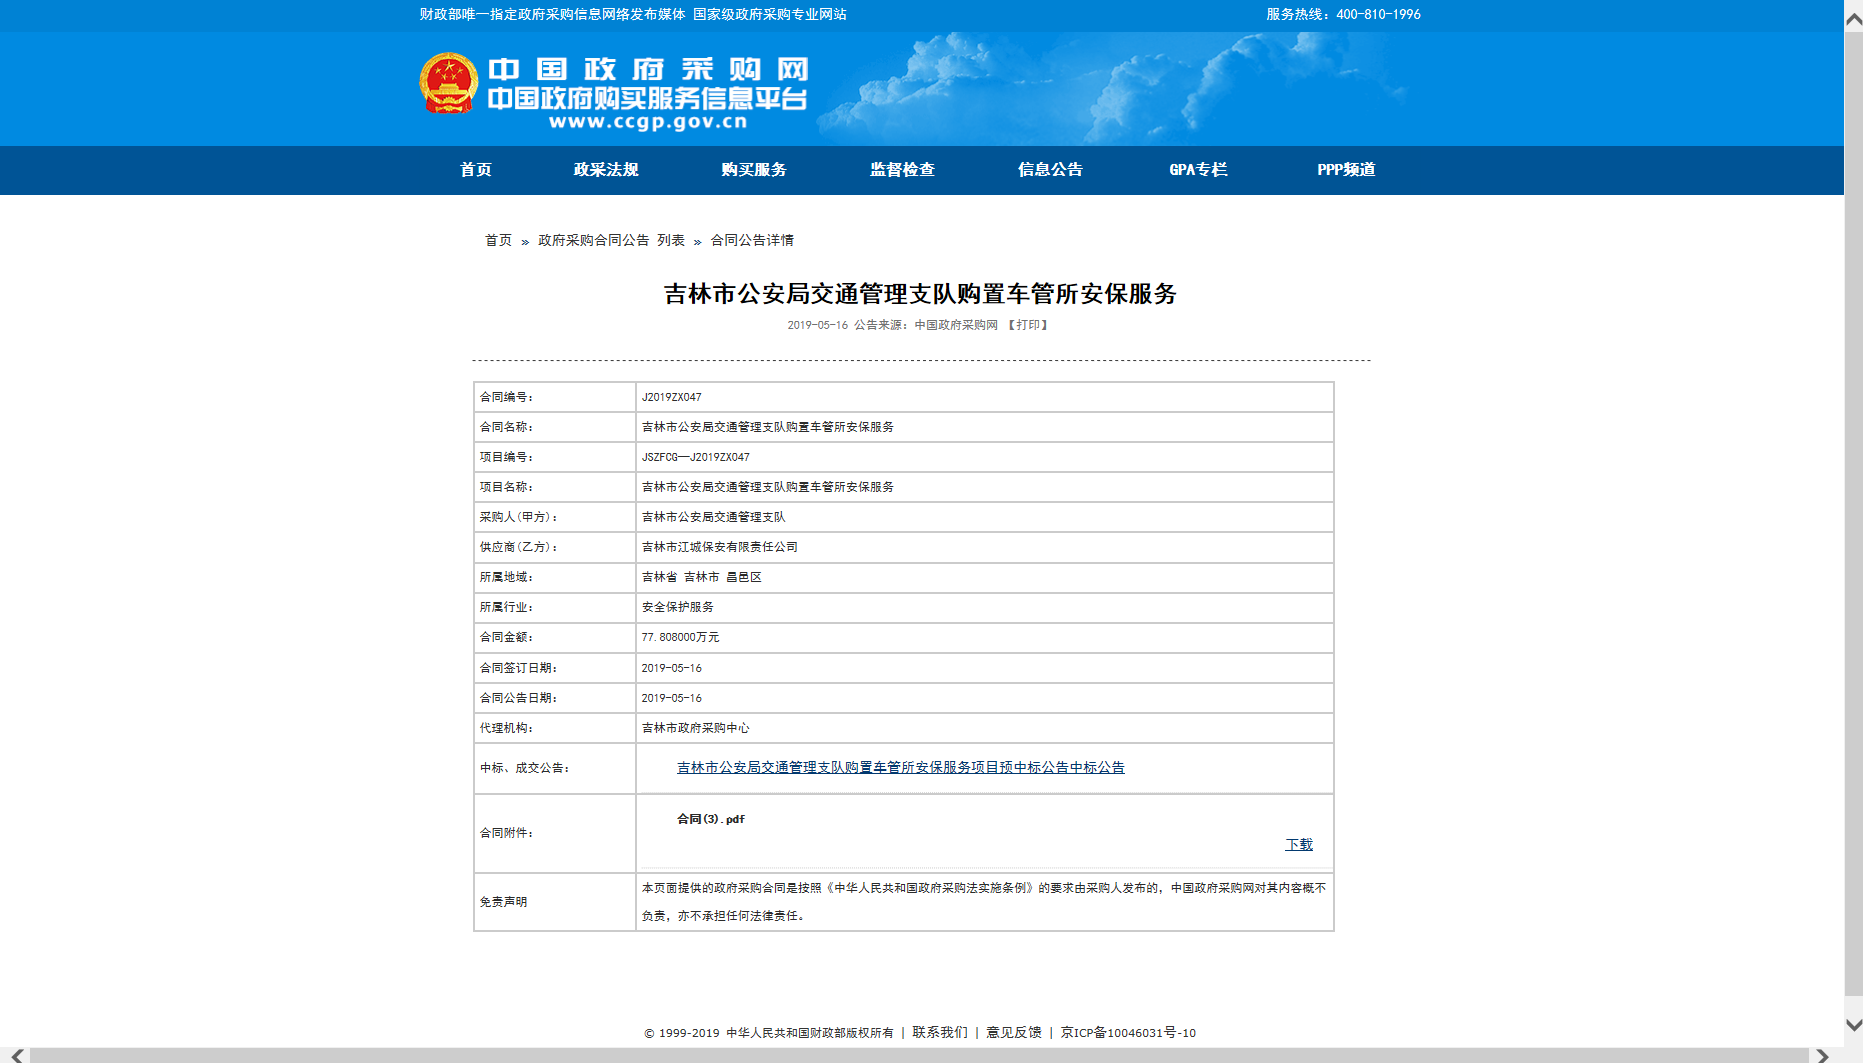Click the 服务热线 hotline text
Image resolution: width=1863 pixels, height=1063 pixels.
pos(1343,14)
